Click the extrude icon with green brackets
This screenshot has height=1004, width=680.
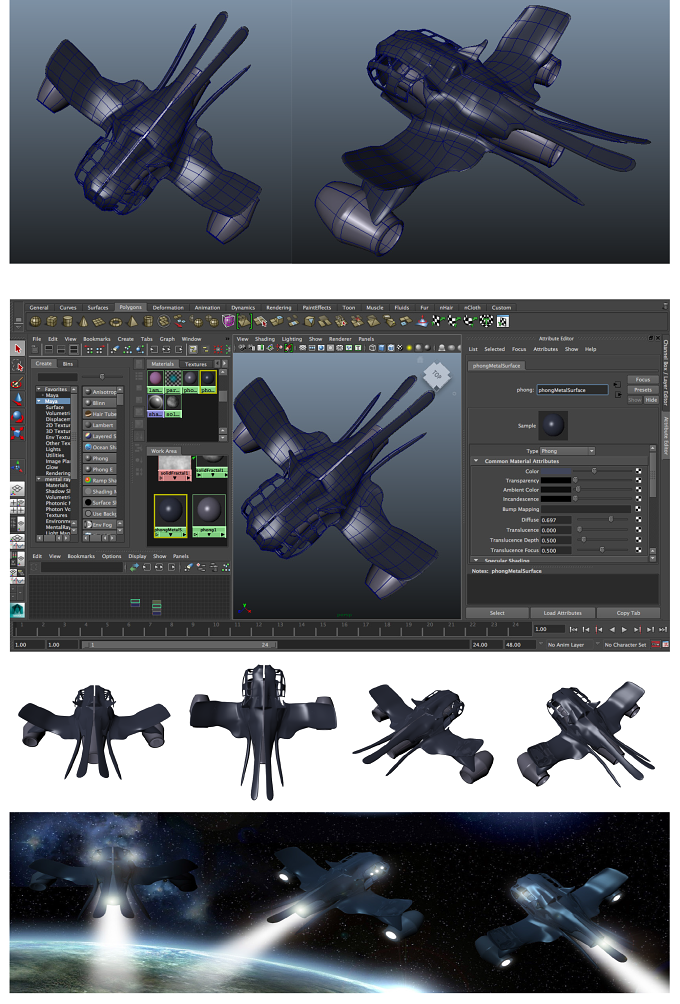(245, 321)
